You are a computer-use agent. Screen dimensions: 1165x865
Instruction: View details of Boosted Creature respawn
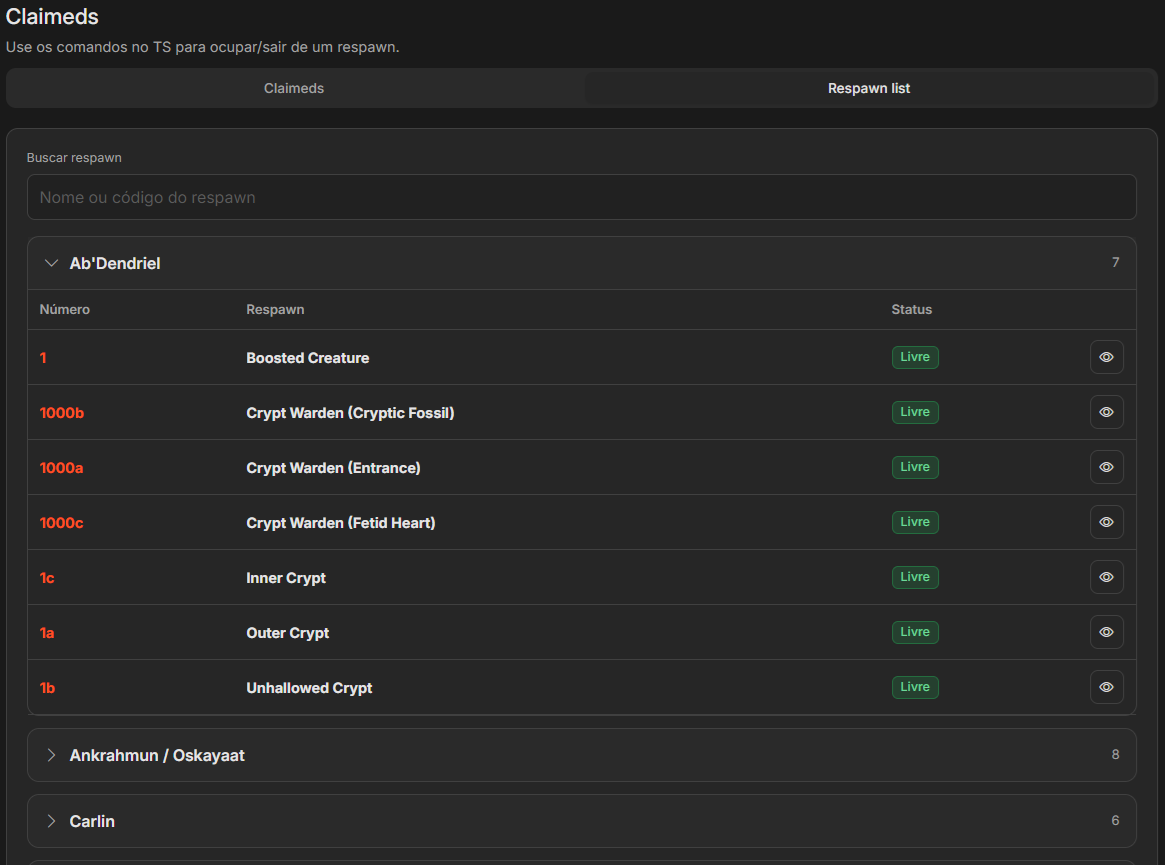pyautogui.click(x=1106, y=357)
